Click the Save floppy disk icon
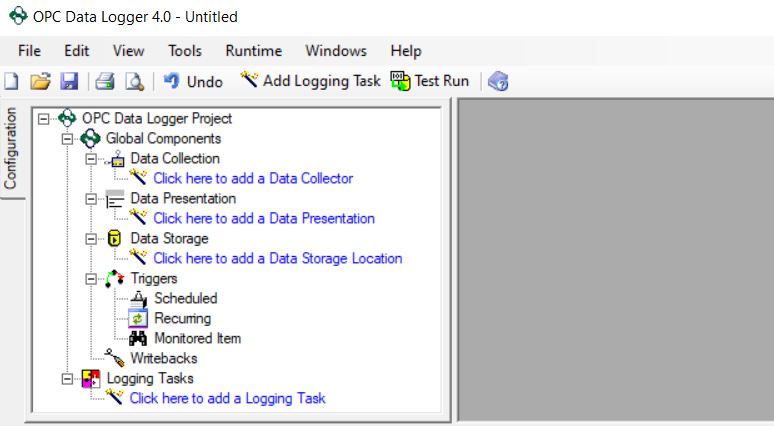This screenshot has height=426, width=774. pyautogui.click(x=69, y=81)
